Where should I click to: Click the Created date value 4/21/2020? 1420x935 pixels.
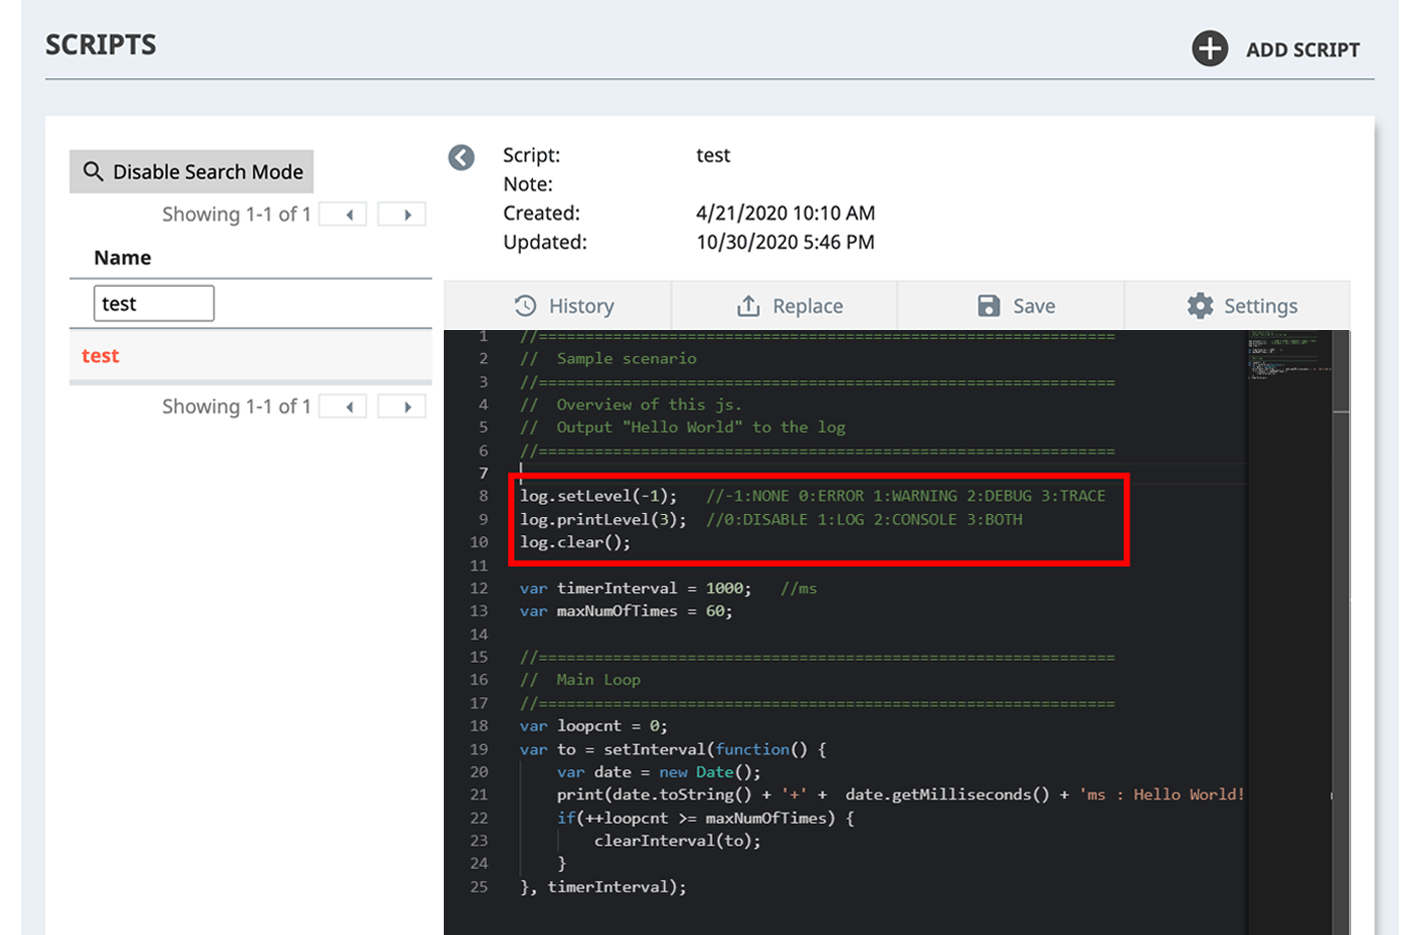785,213
